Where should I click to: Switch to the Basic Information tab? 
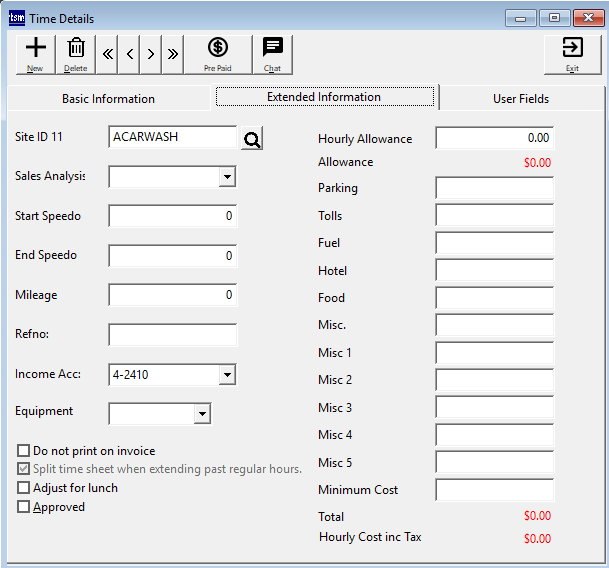tap(108, 99)
